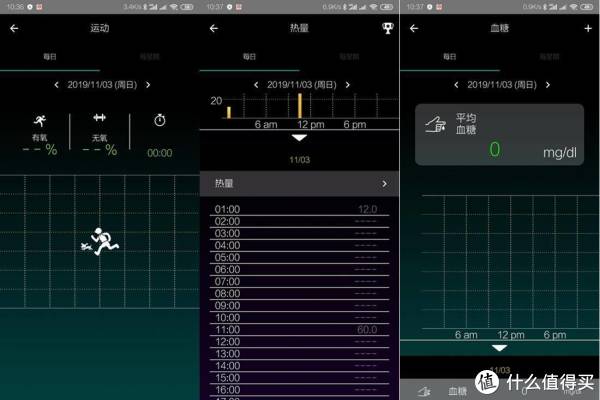The height and width of the screenshot is (400, 600).
Task: Select the 05:00 calorie row
Action: (x=299, y=257)
